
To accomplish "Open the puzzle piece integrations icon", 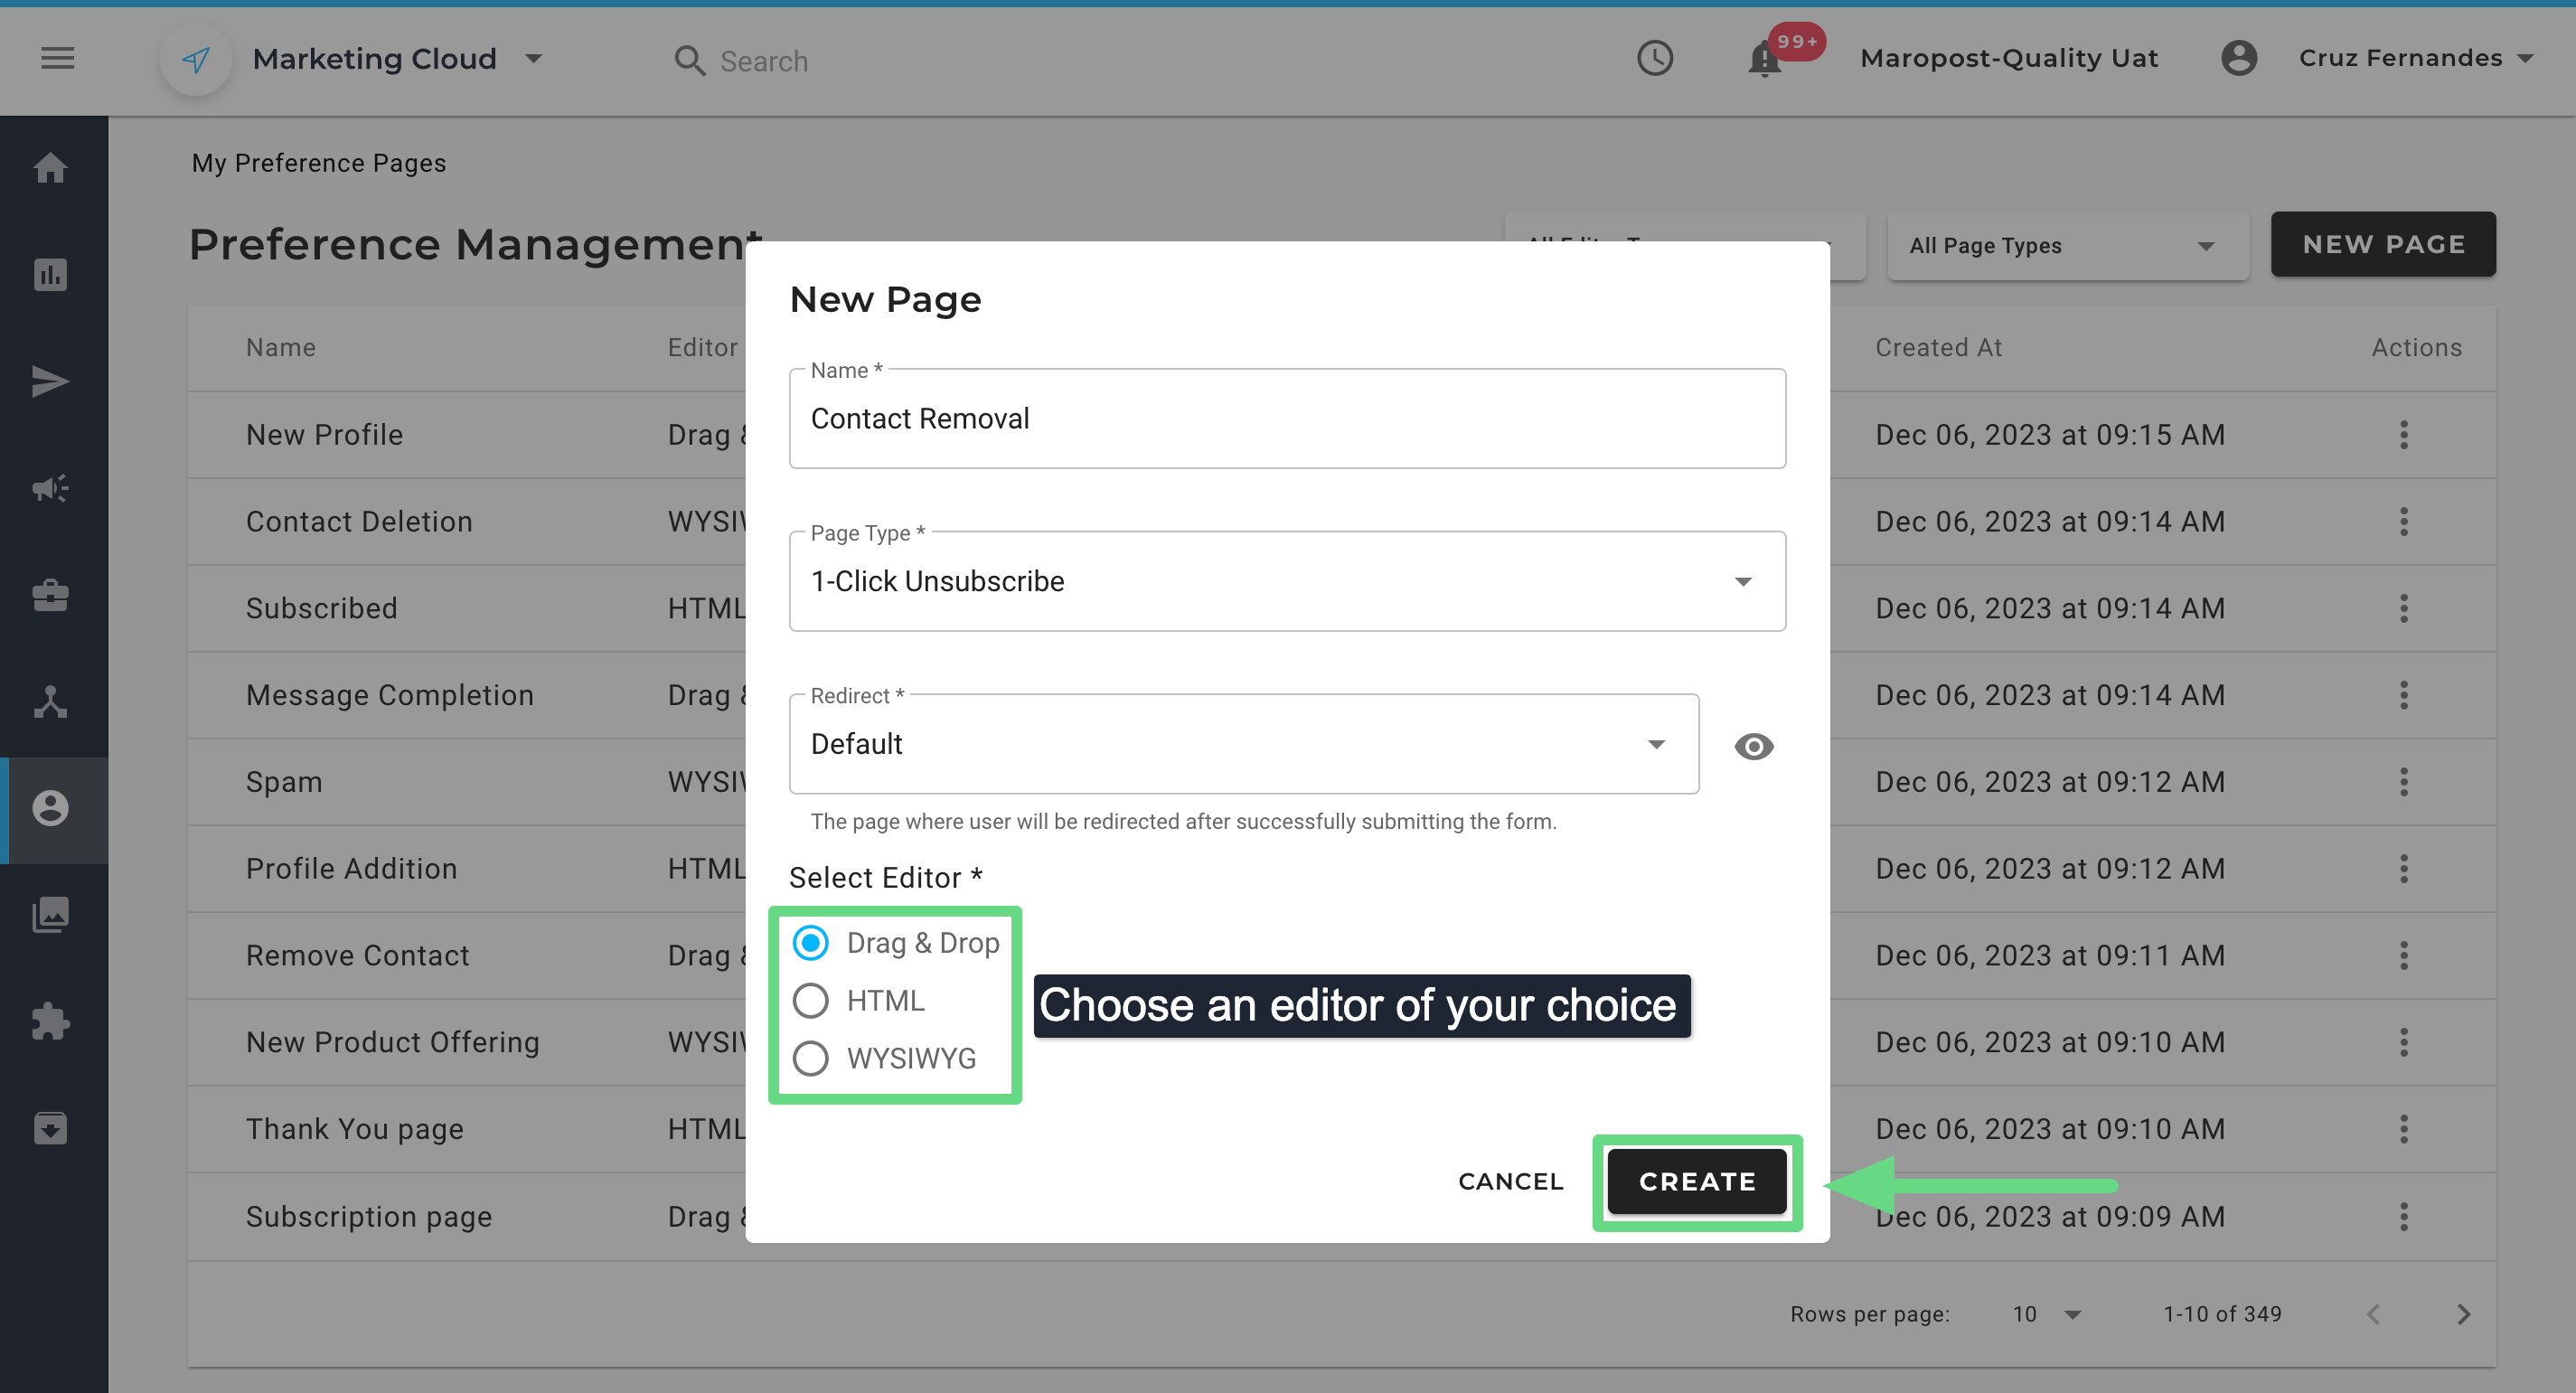I will [50, 1022].
